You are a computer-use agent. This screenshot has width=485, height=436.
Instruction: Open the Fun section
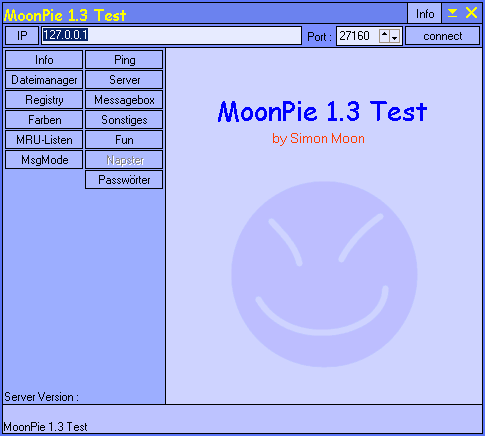124,140
